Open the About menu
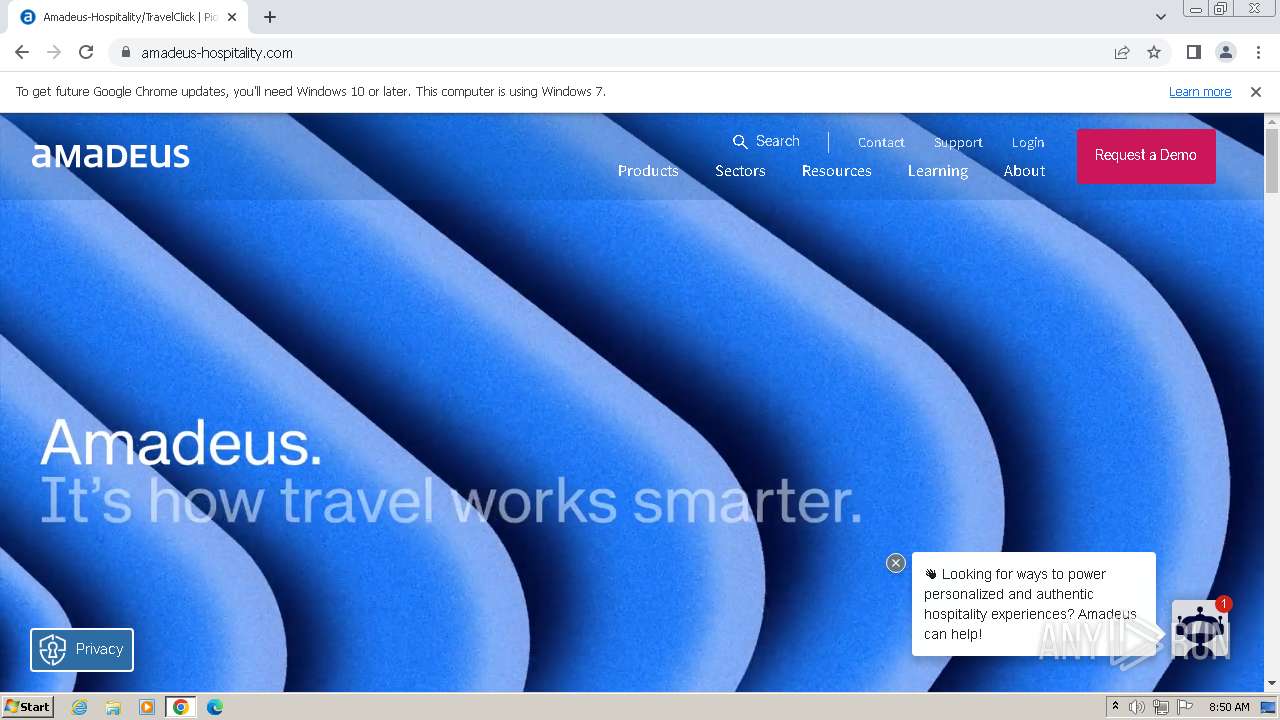Viewport: 1280px width, 720px height. (1024, 171)
